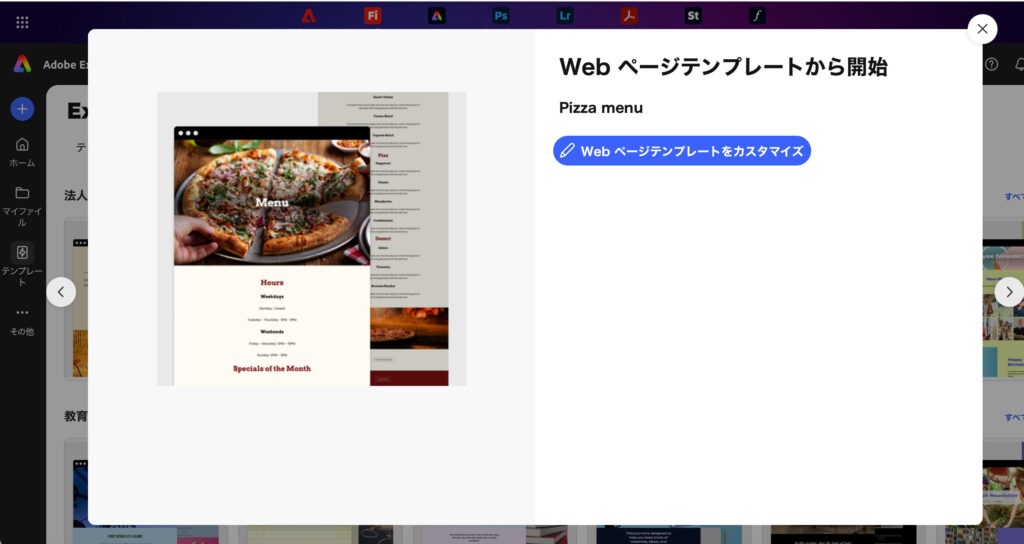Image resolution: width=1024 pixels, height=544 pixels.
Task: Open the Lightroom (Lr) icon
Action: tap(565, 16)
